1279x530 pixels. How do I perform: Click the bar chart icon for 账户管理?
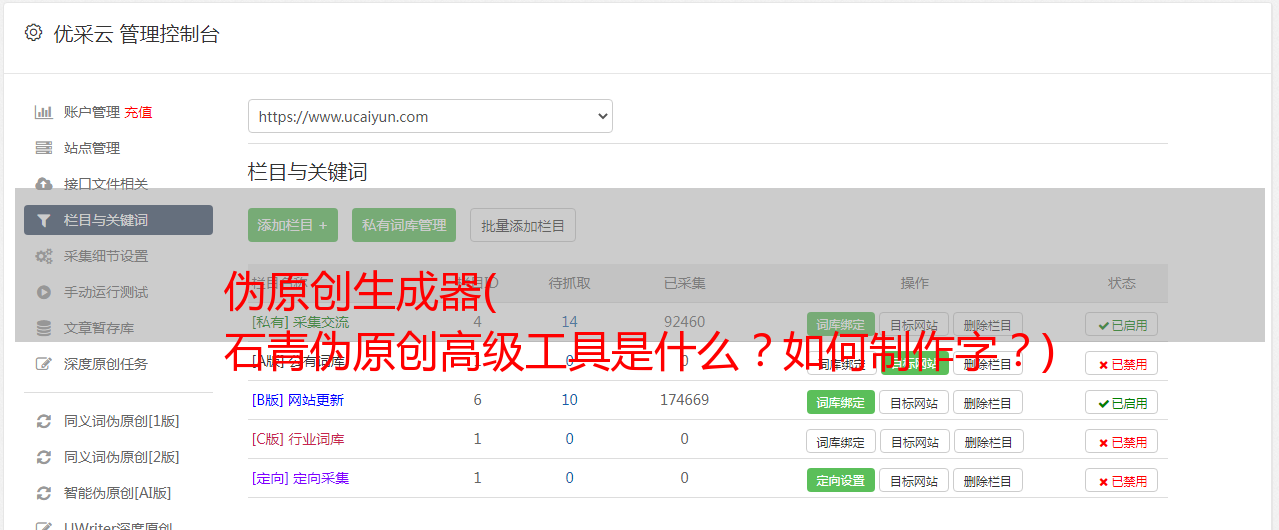click(x=44, y=112)
